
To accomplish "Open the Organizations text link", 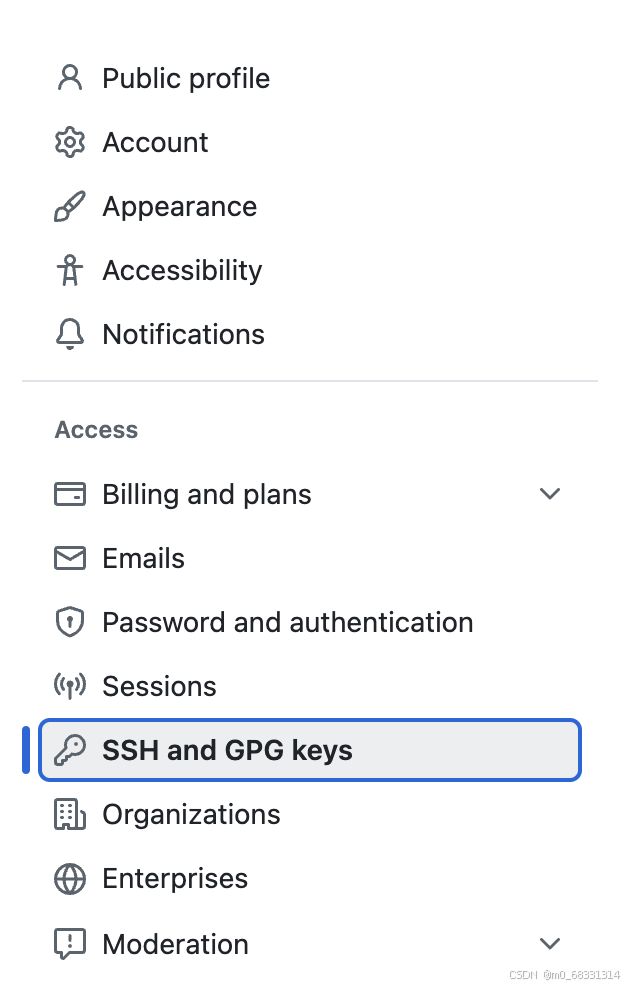I will pyautogui.click(x=191, y=814).
